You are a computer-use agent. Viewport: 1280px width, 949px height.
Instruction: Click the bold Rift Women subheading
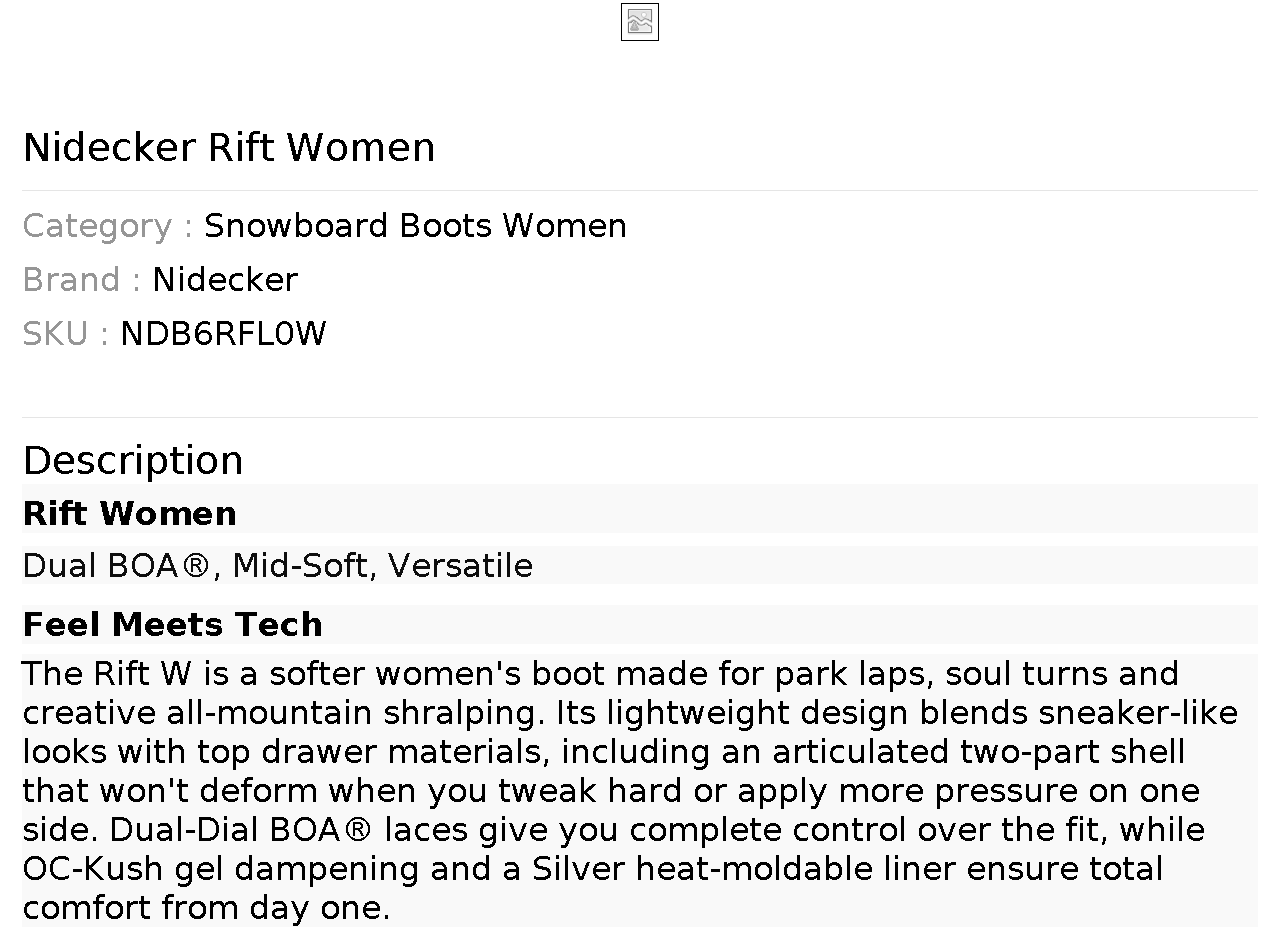click(130, 513)
